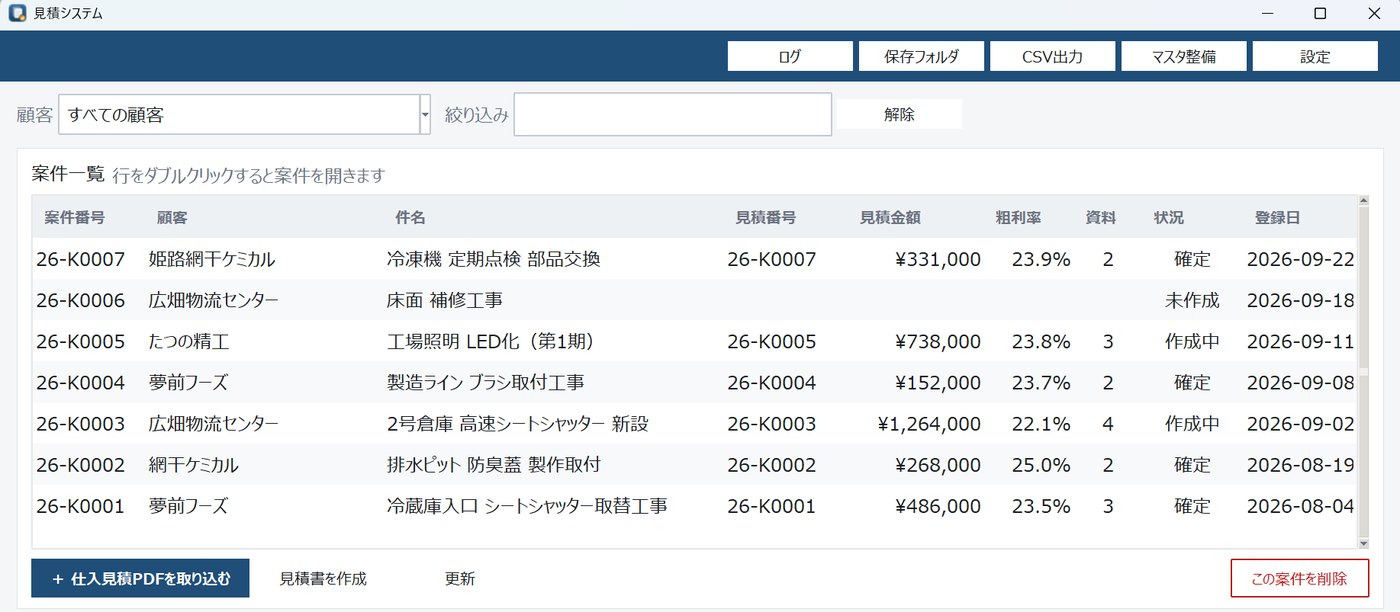This screenshot has width=1400, height=612.
Task: Sort by 見積金額 column header
Action: [x=890, y=217]
